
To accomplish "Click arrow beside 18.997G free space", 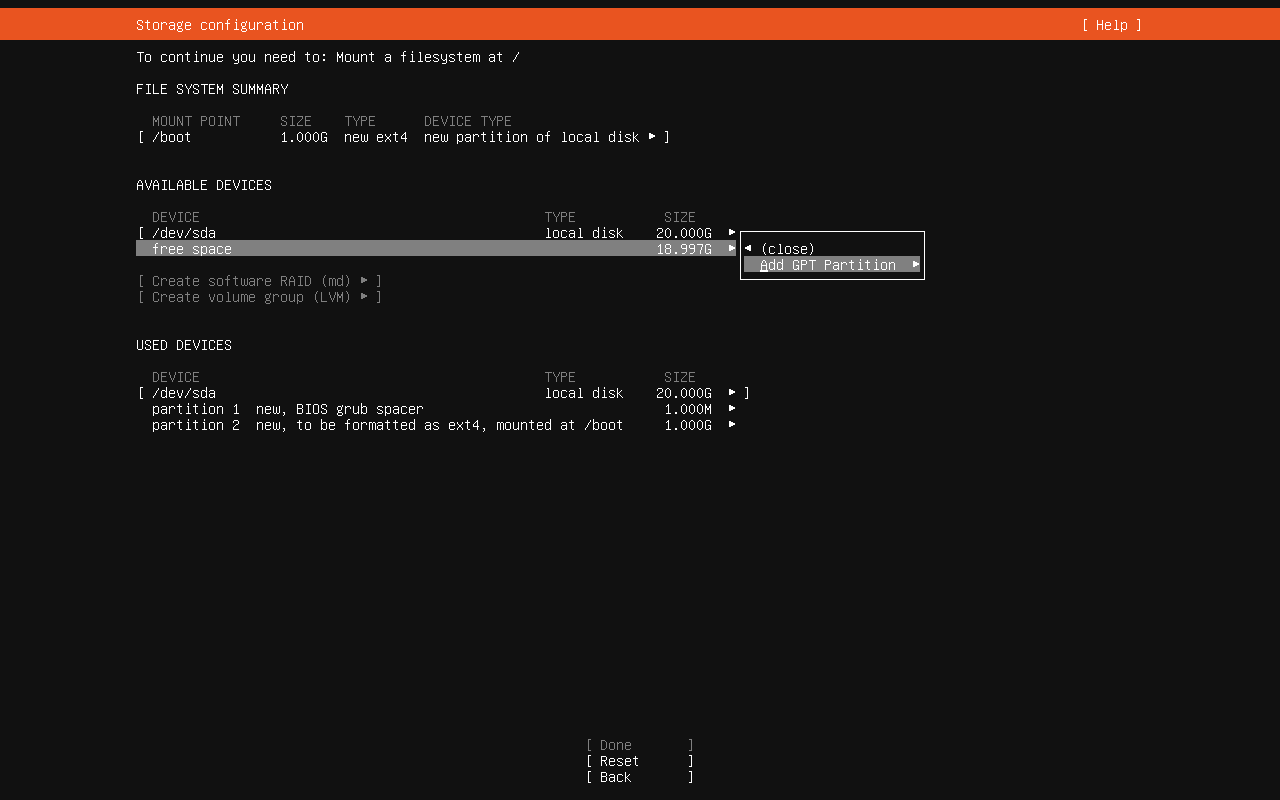I will (732, 248).
